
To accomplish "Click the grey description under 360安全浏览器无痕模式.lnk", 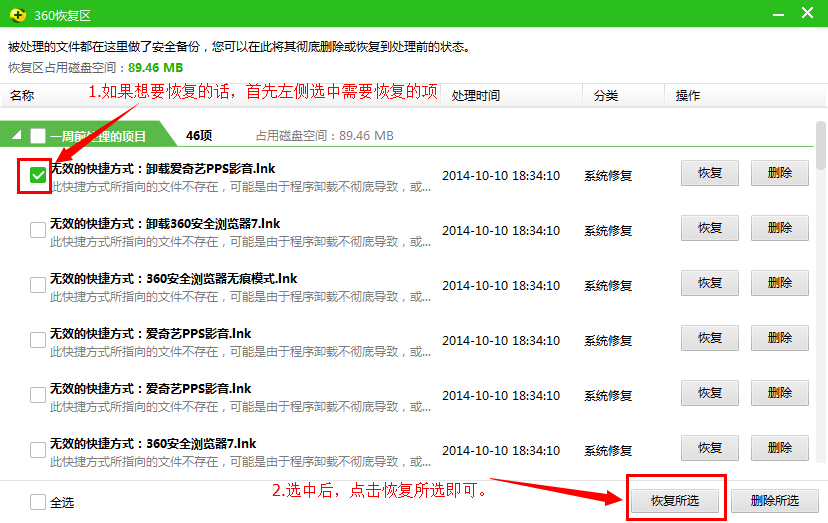I will (240, 297).
